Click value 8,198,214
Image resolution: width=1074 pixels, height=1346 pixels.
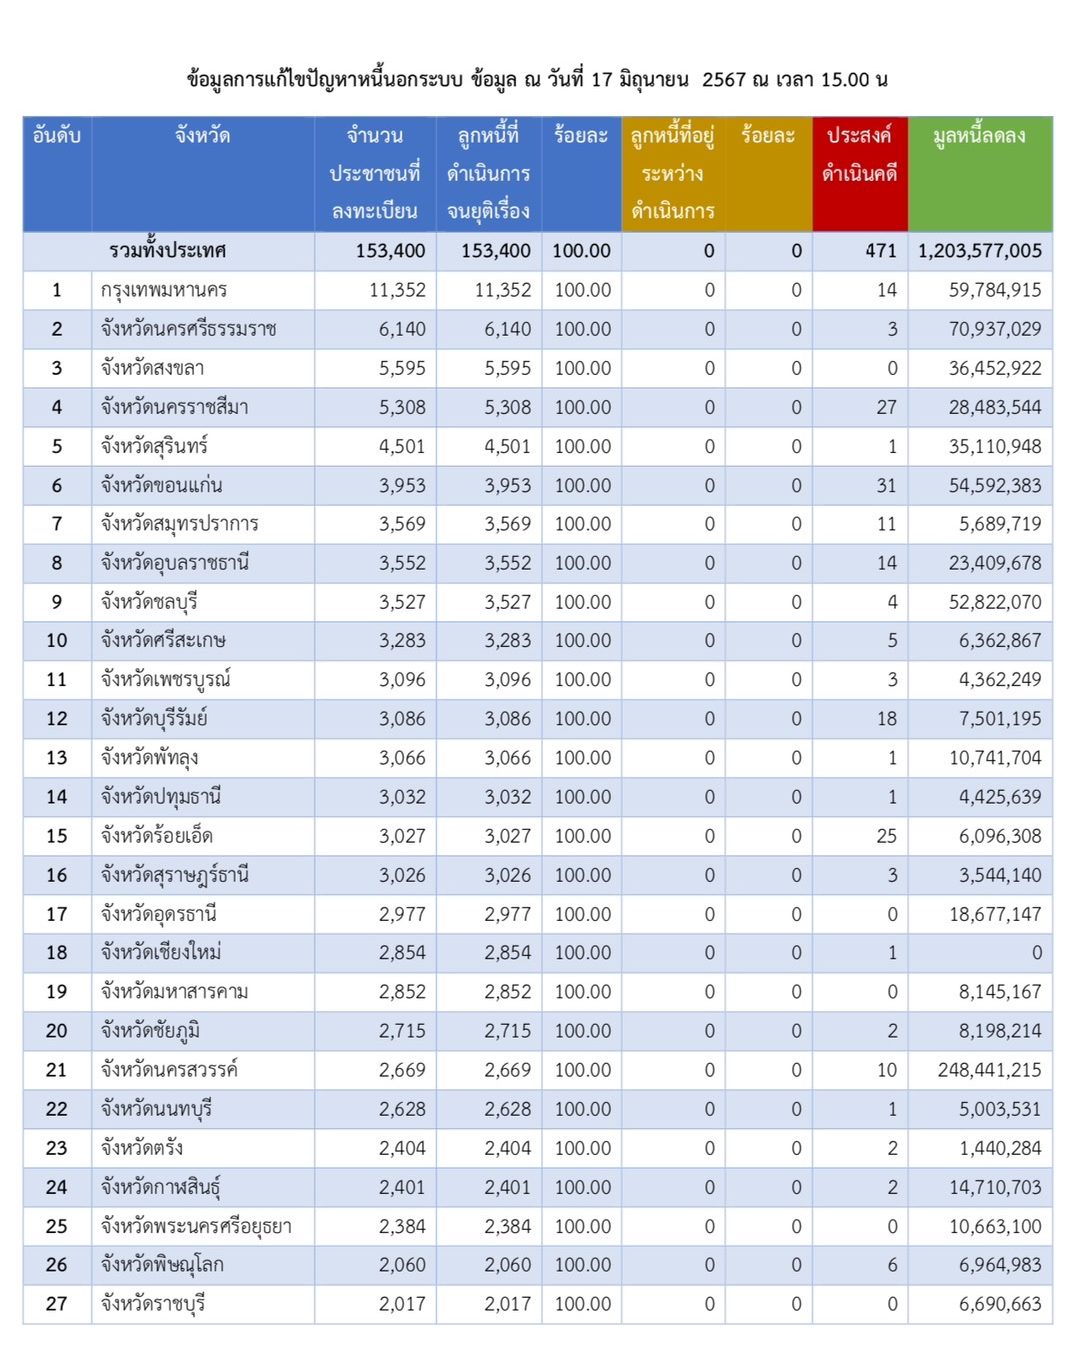[x=1000, y=1030]
